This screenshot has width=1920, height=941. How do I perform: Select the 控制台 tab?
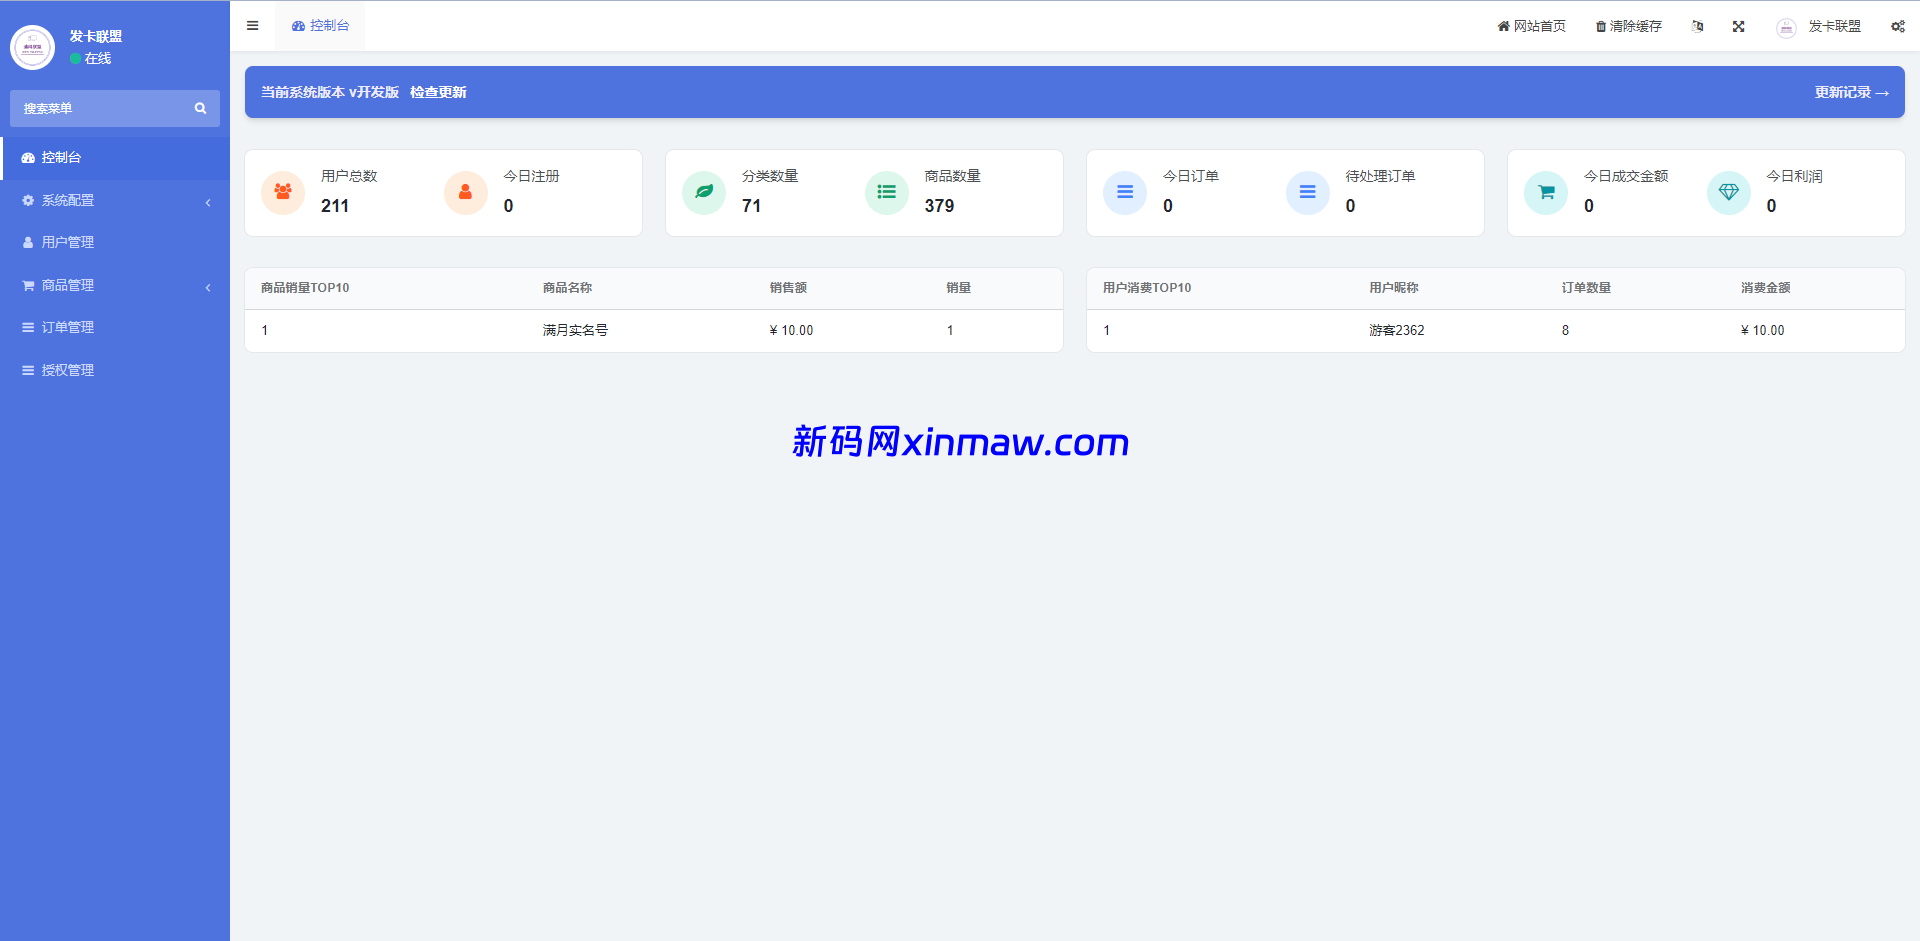[321, 26]
